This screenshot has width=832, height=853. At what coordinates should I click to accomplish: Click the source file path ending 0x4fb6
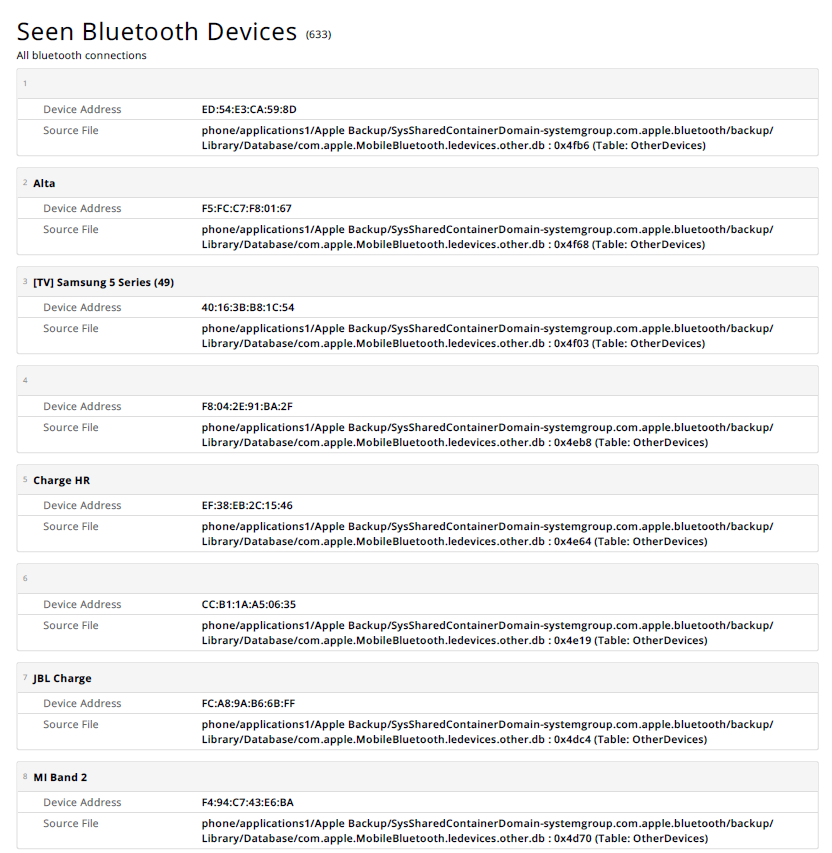coord(487,138)
